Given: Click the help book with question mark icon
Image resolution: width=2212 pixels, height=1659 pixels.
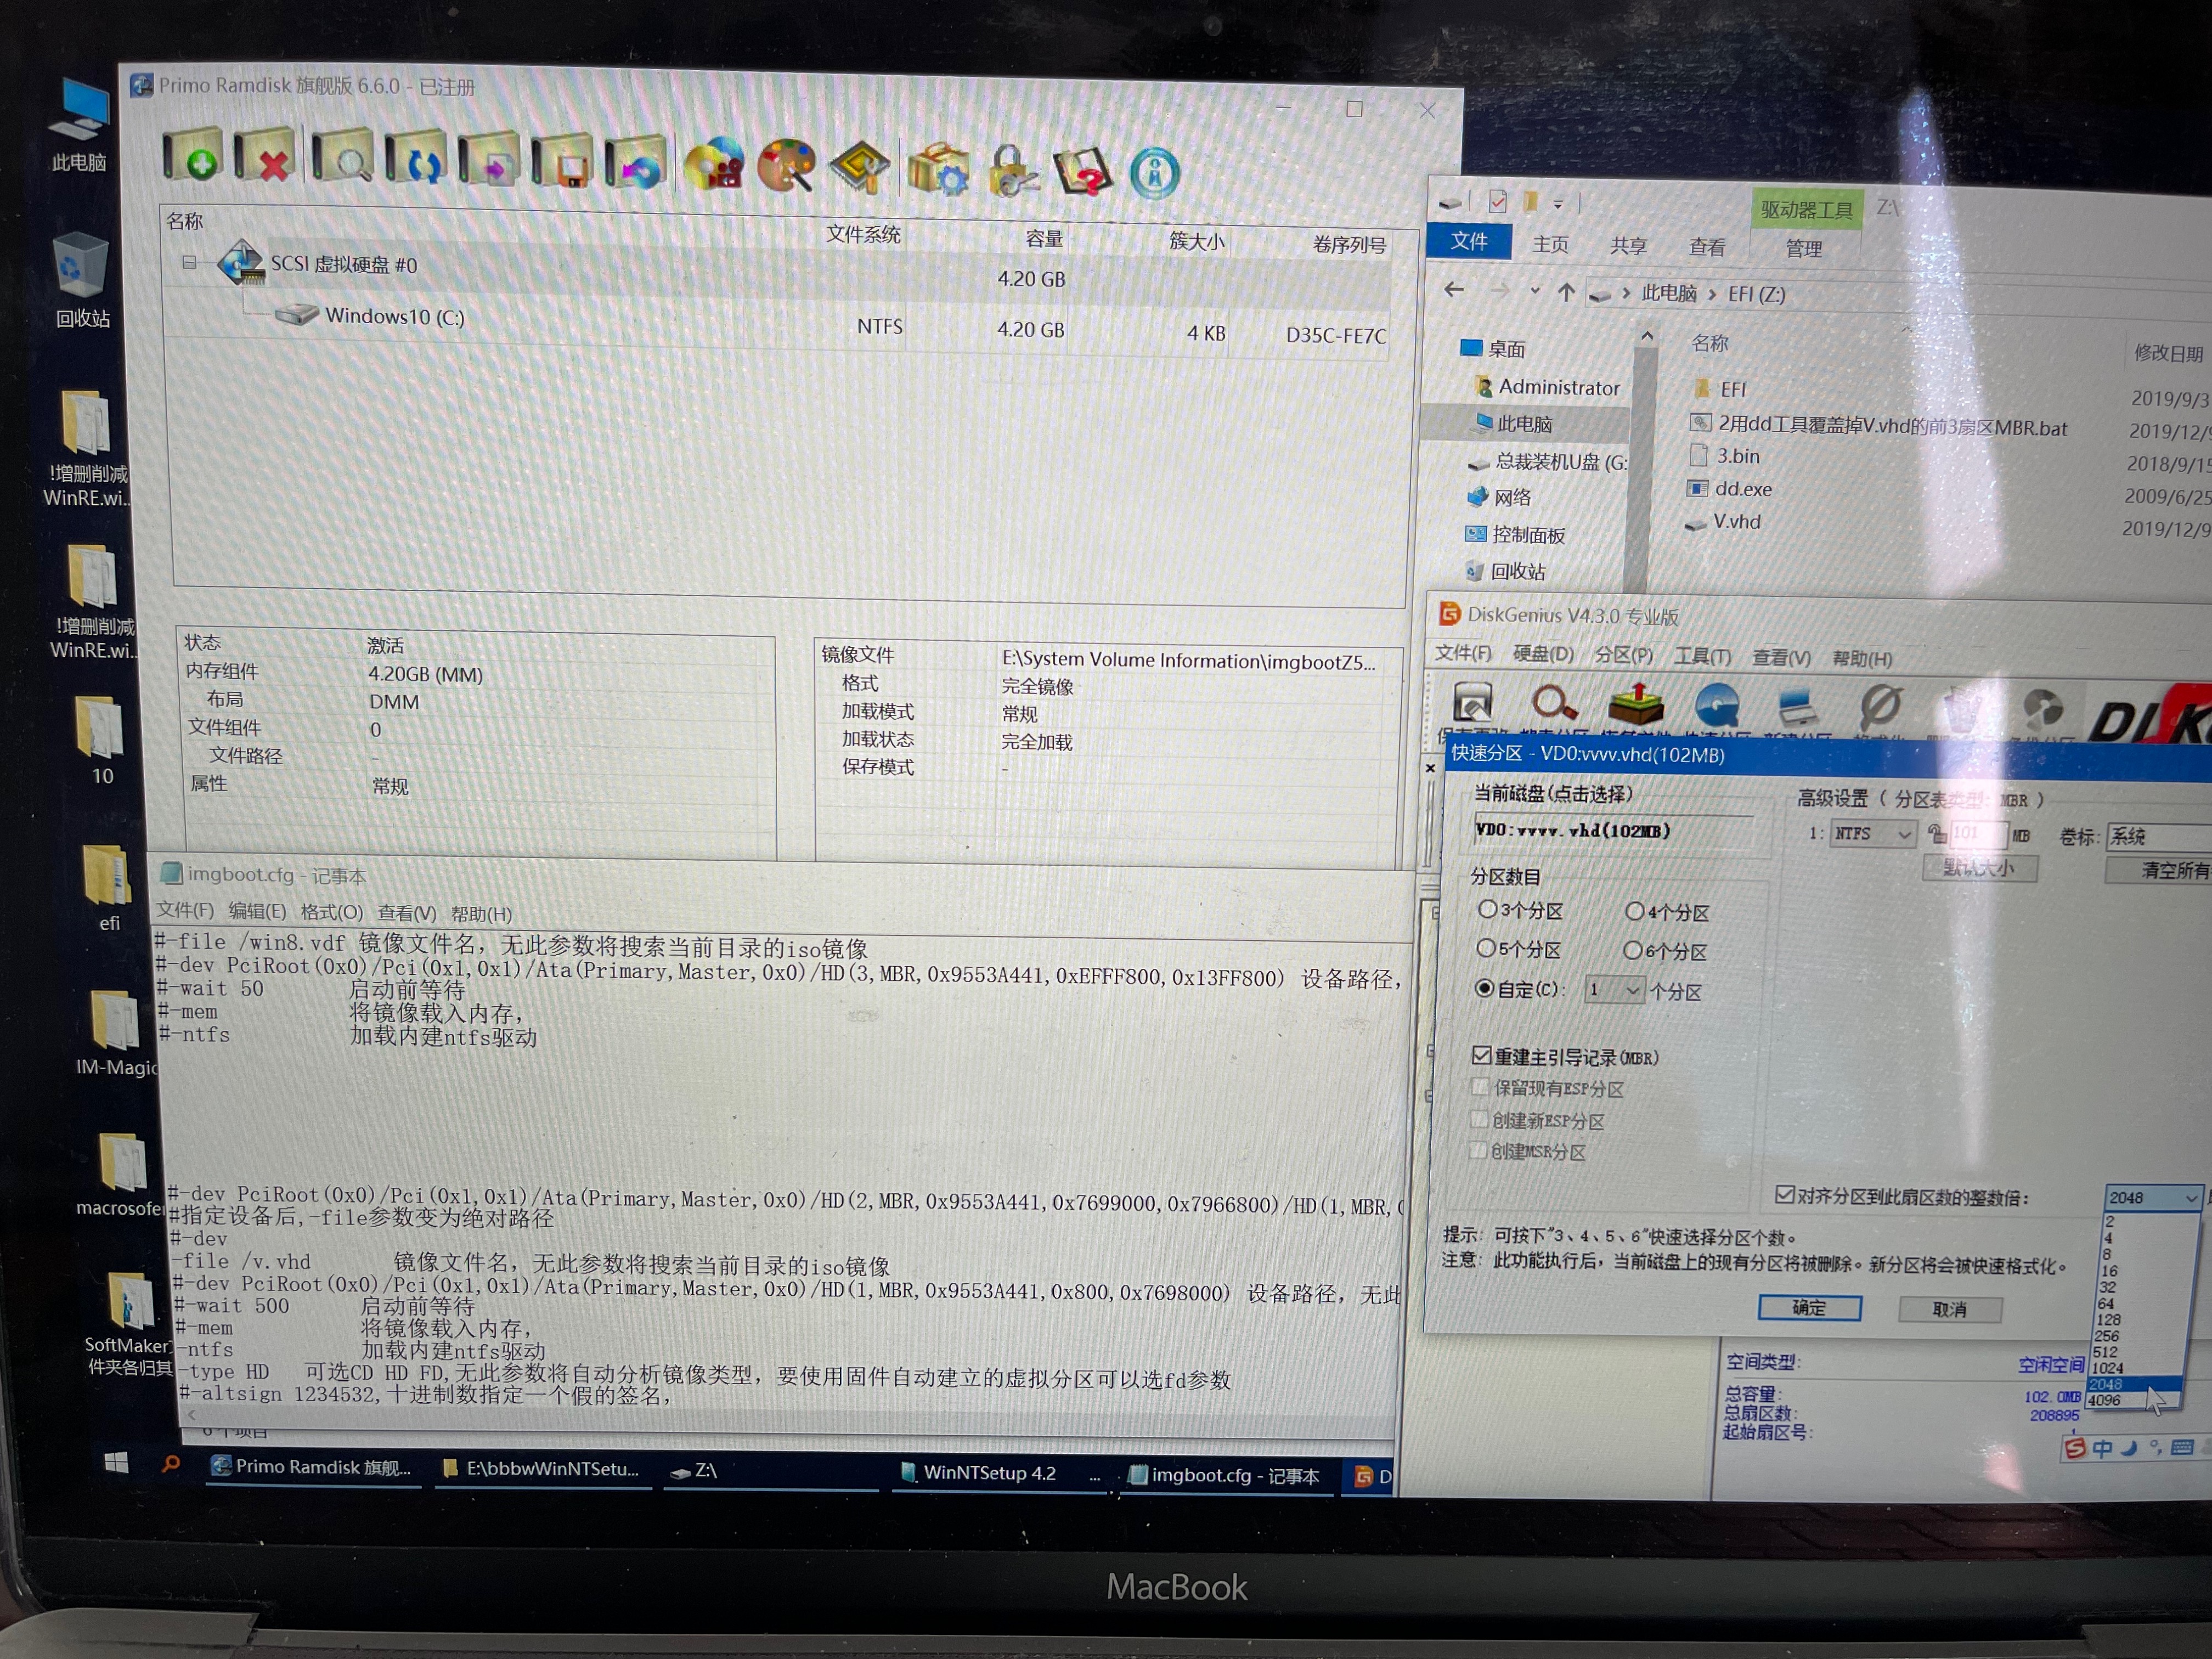Looking at the screenshot, I should [1083, 172].
